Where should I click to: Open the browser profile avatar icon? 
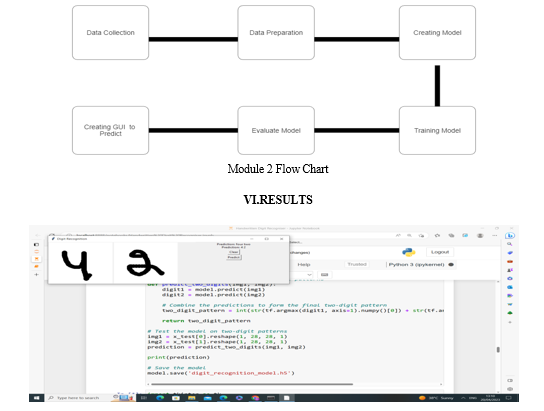(x=480, y=236)
